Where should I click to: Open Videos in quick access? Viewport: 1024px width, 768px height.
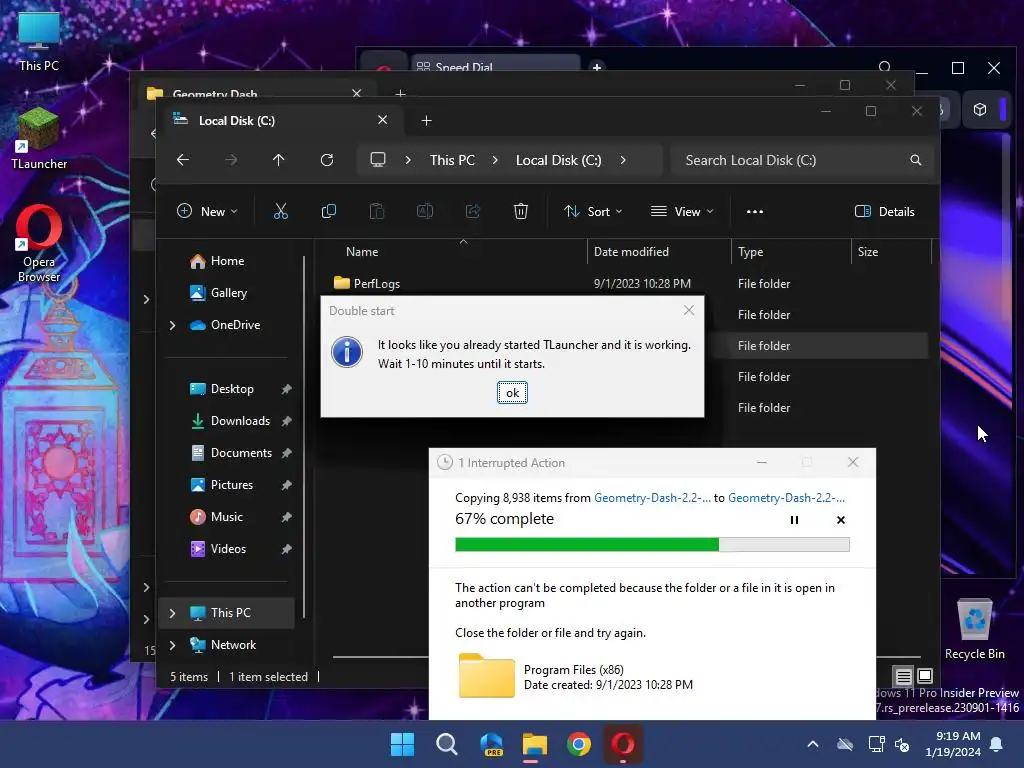(x=228, y=549)
